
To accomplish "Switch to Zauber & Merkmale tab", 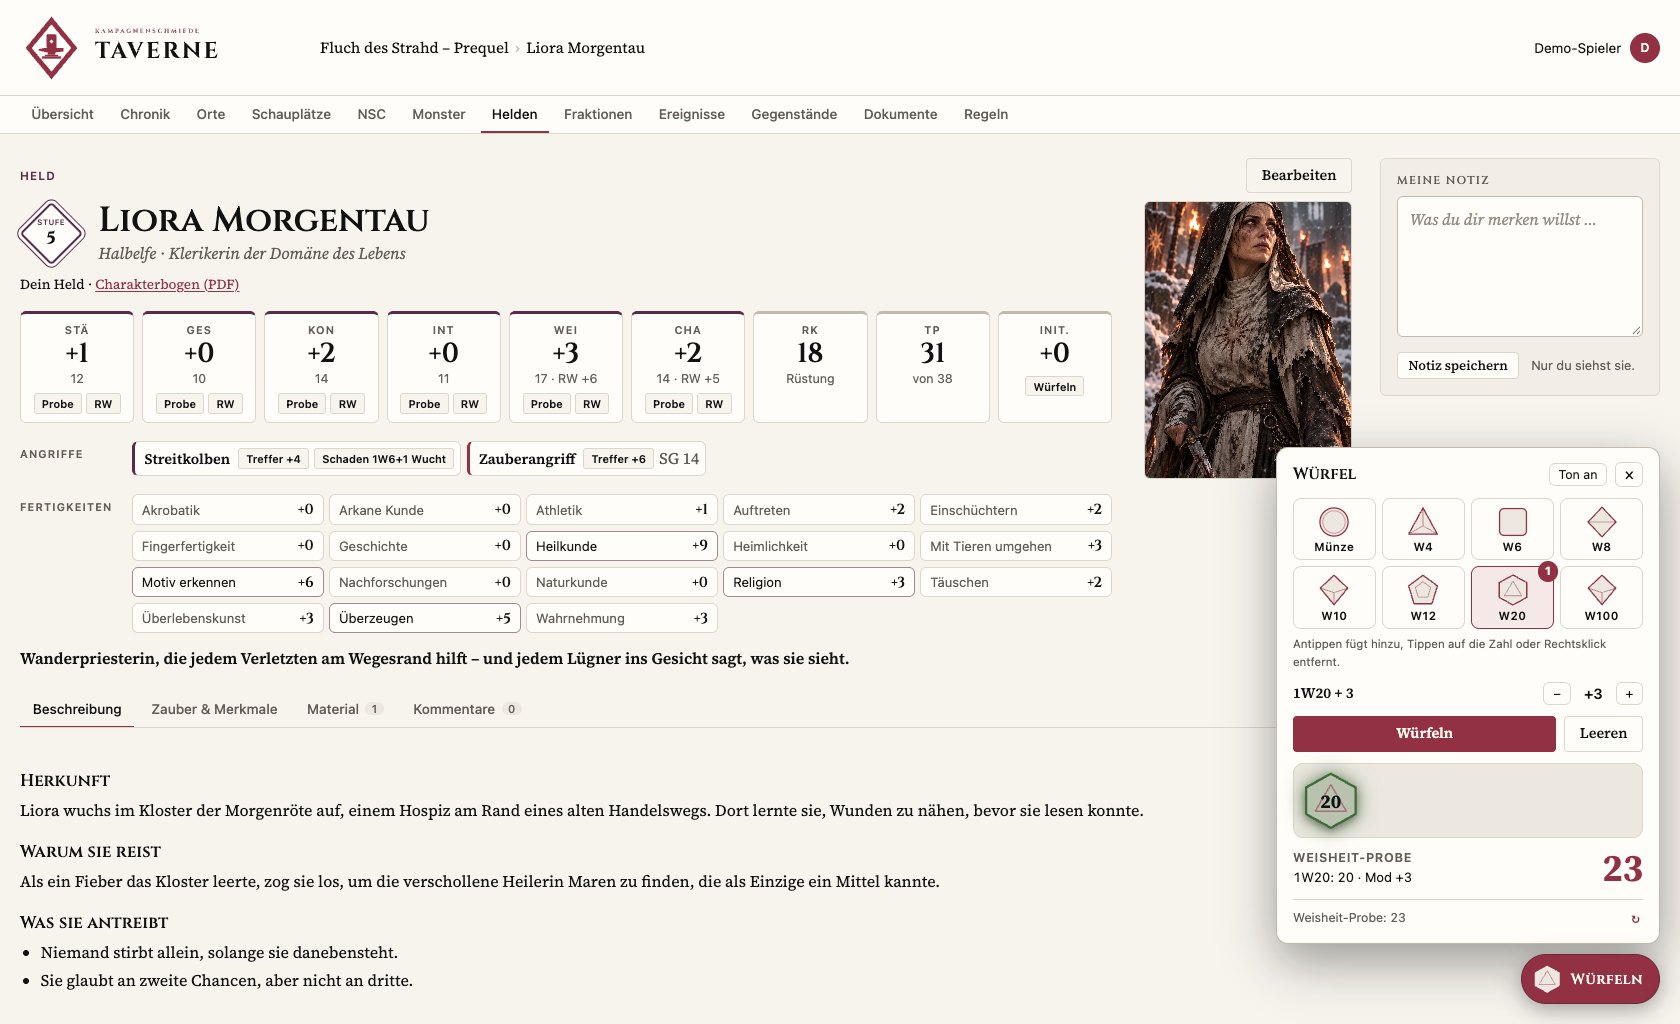I will 214,709.
